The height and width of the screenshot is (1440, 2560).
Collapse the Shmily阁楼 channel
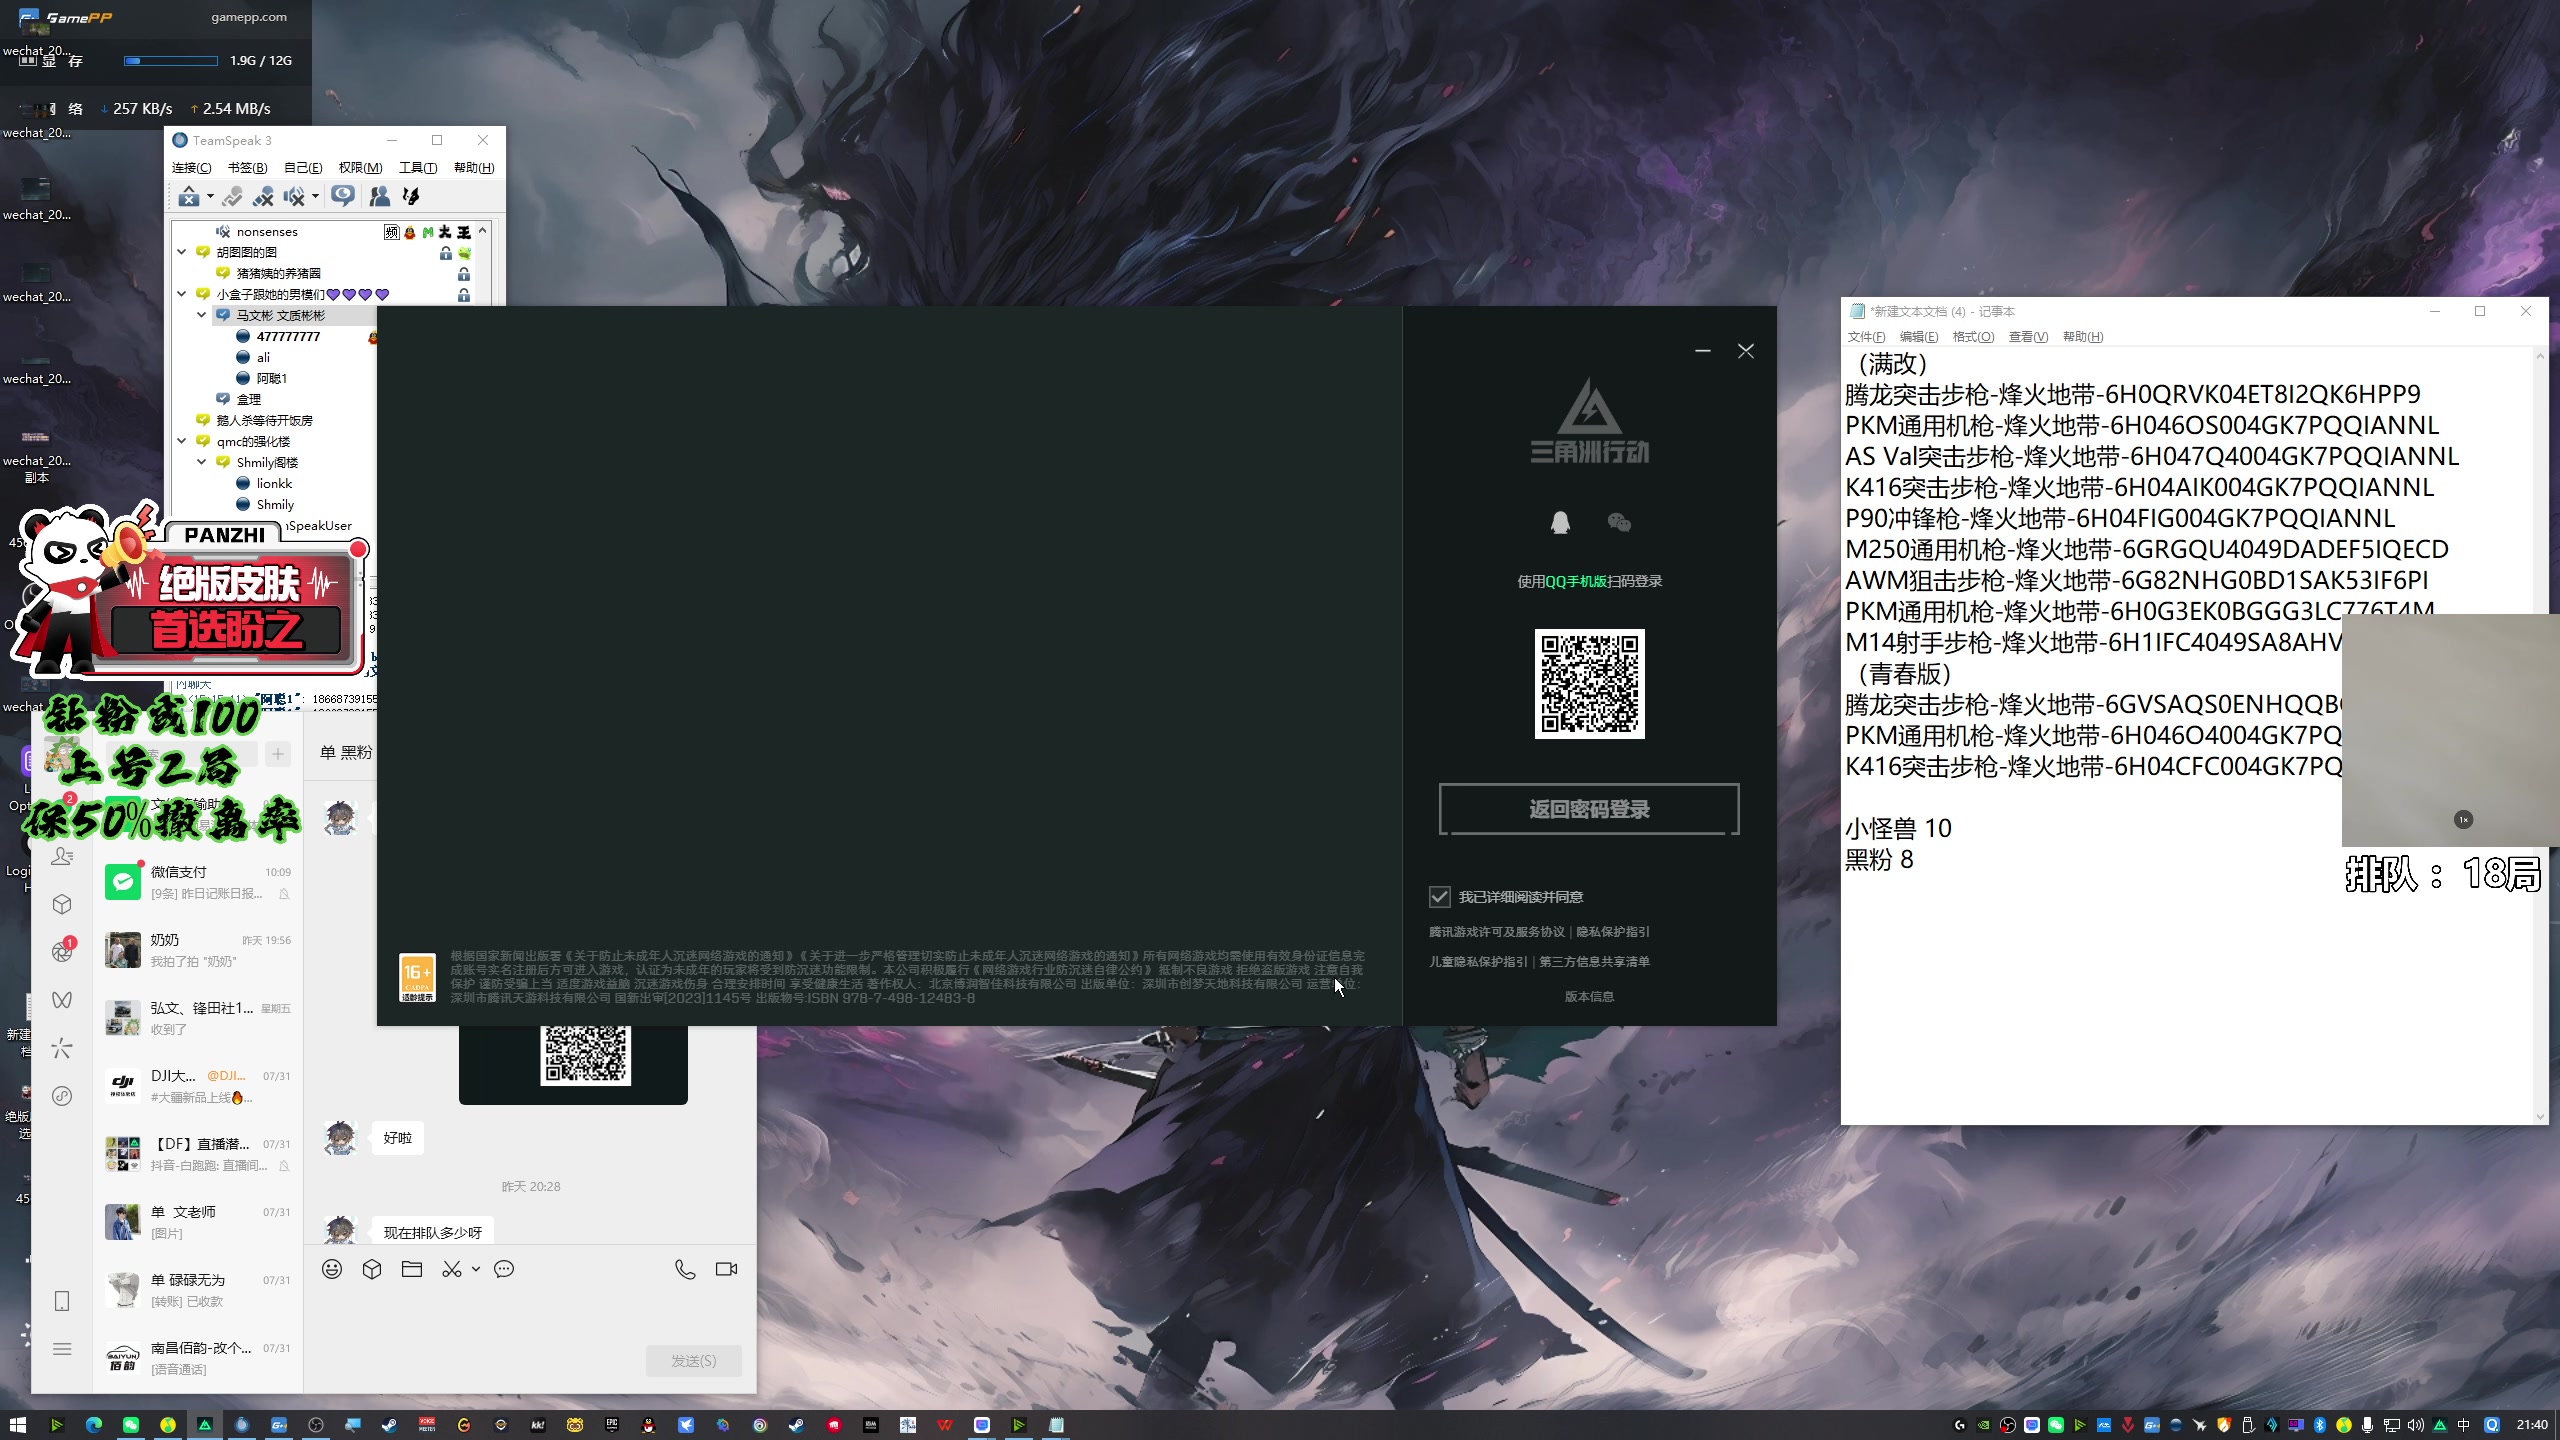(202, 462)
